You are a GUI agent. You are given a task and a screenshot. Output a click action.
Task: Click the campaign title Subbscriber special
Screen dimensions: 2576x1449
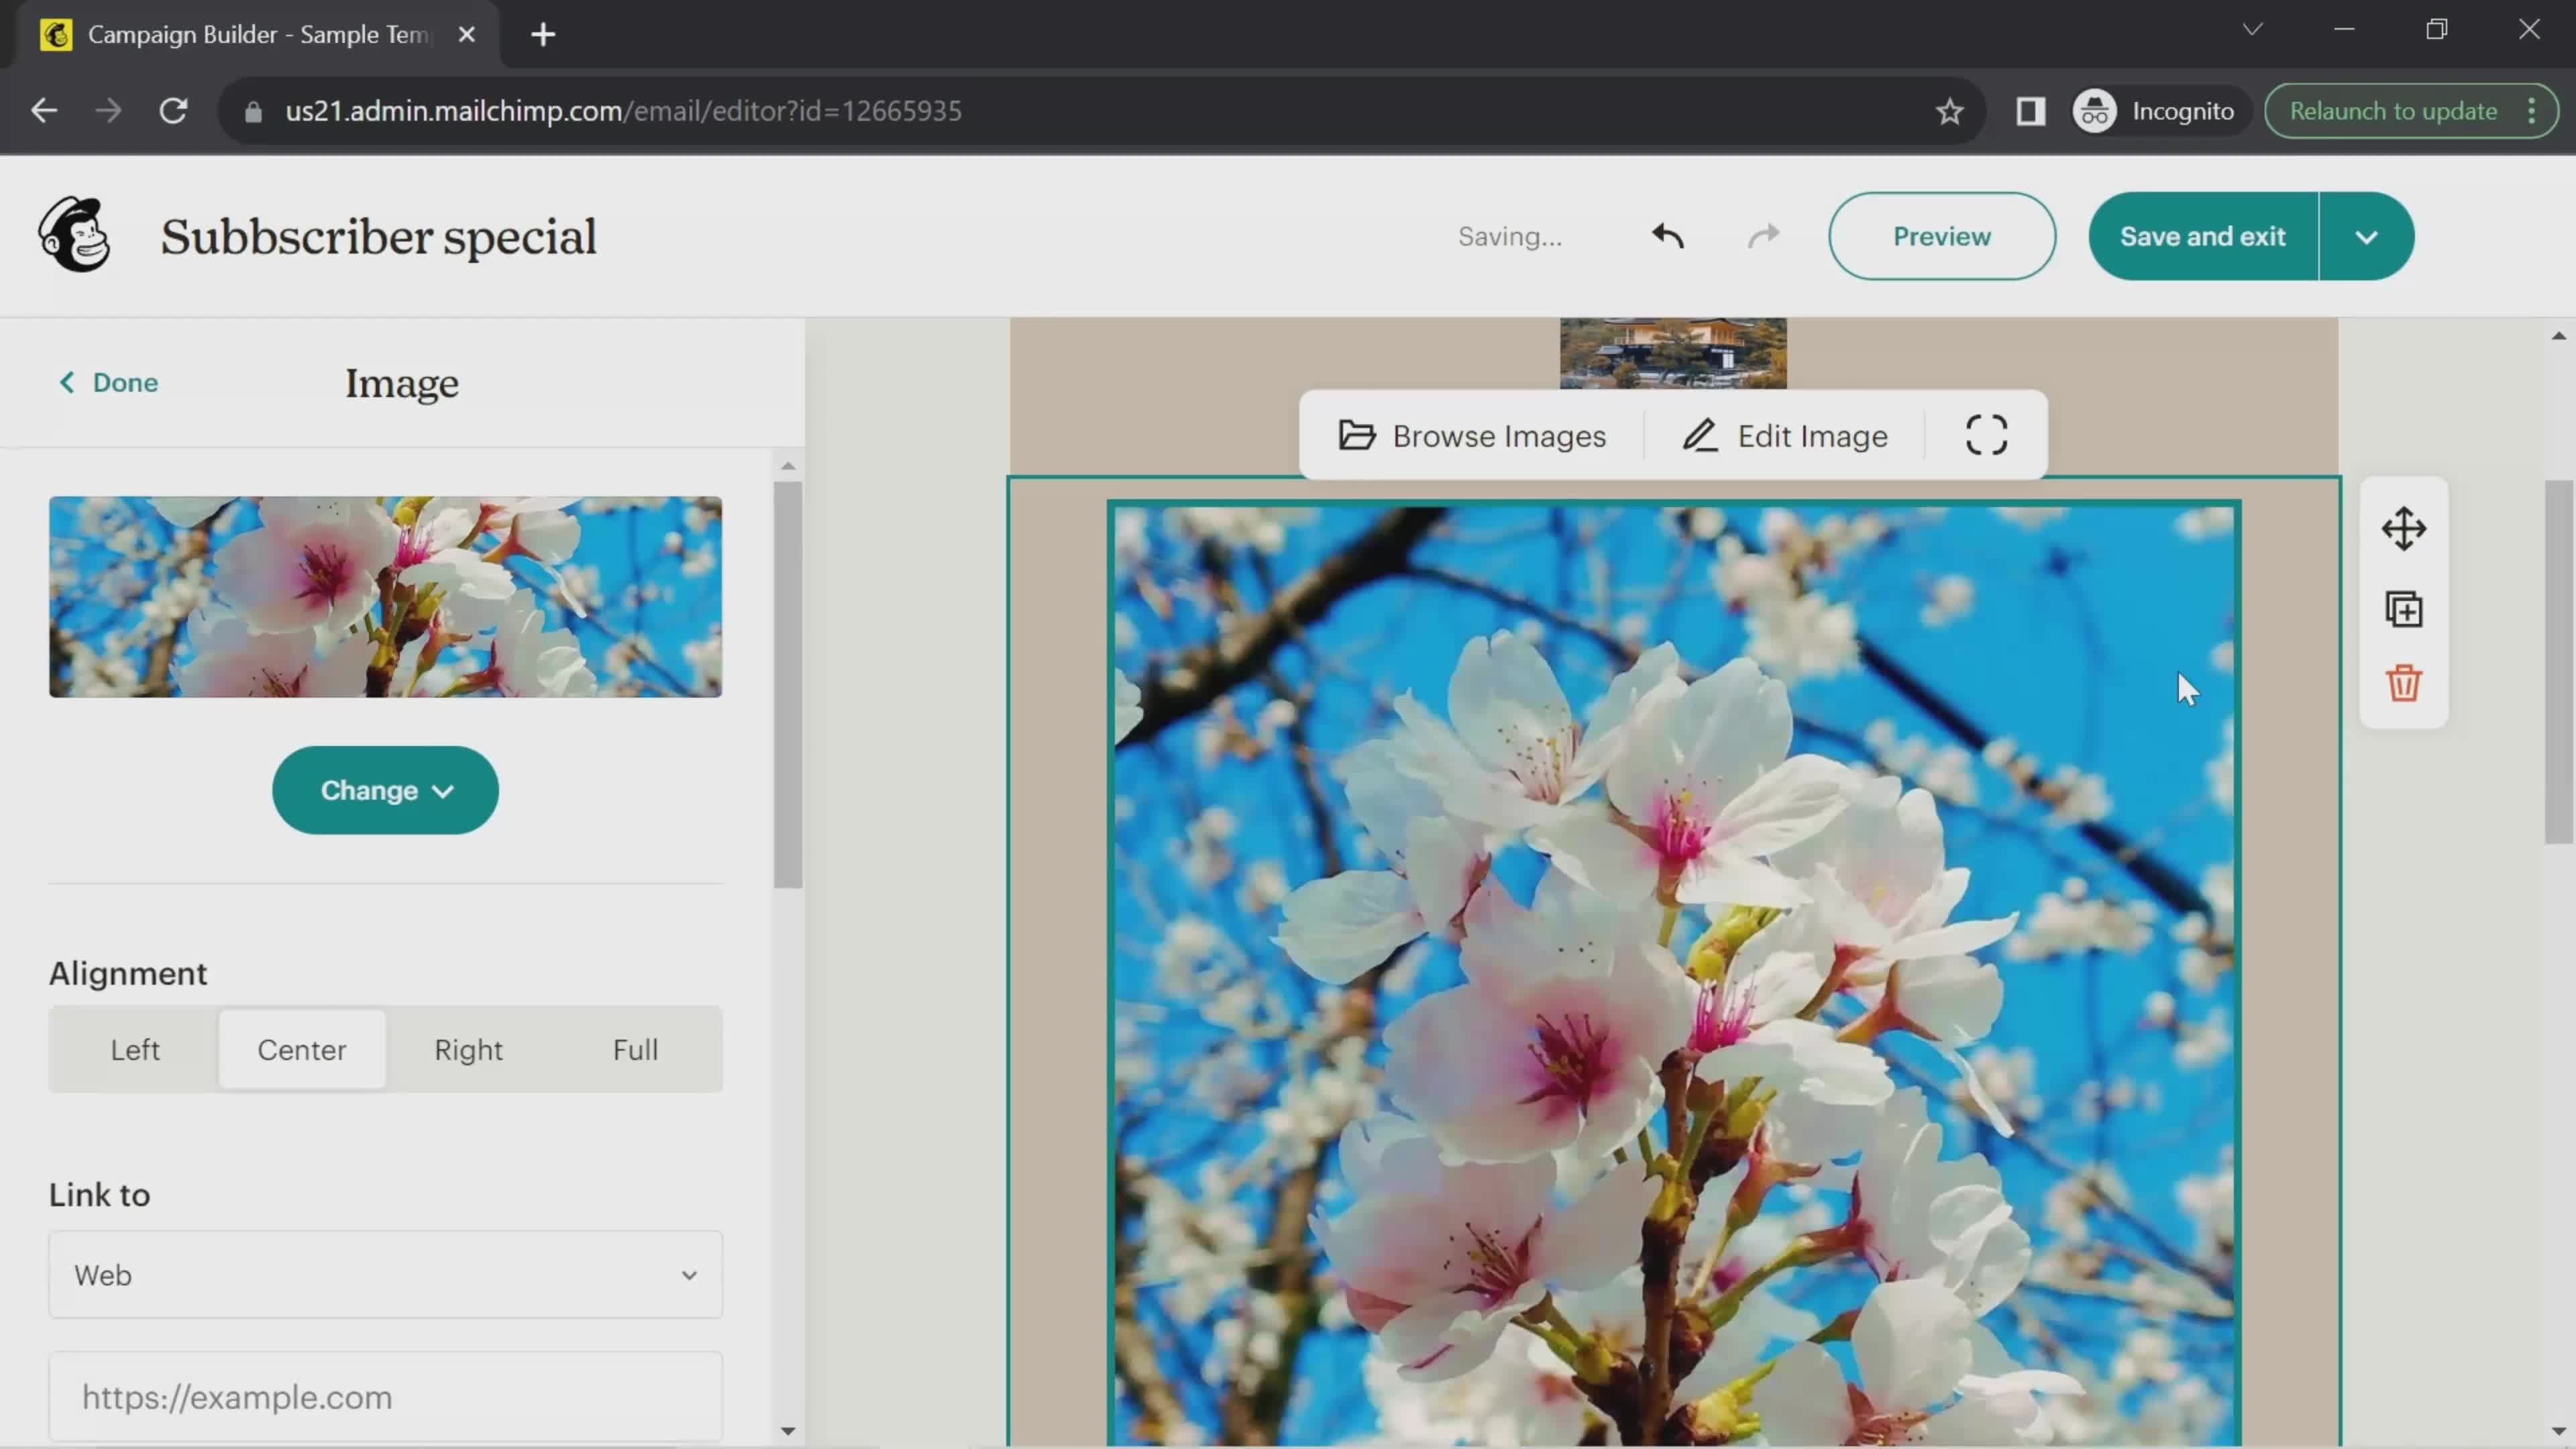tap(378, 235)
